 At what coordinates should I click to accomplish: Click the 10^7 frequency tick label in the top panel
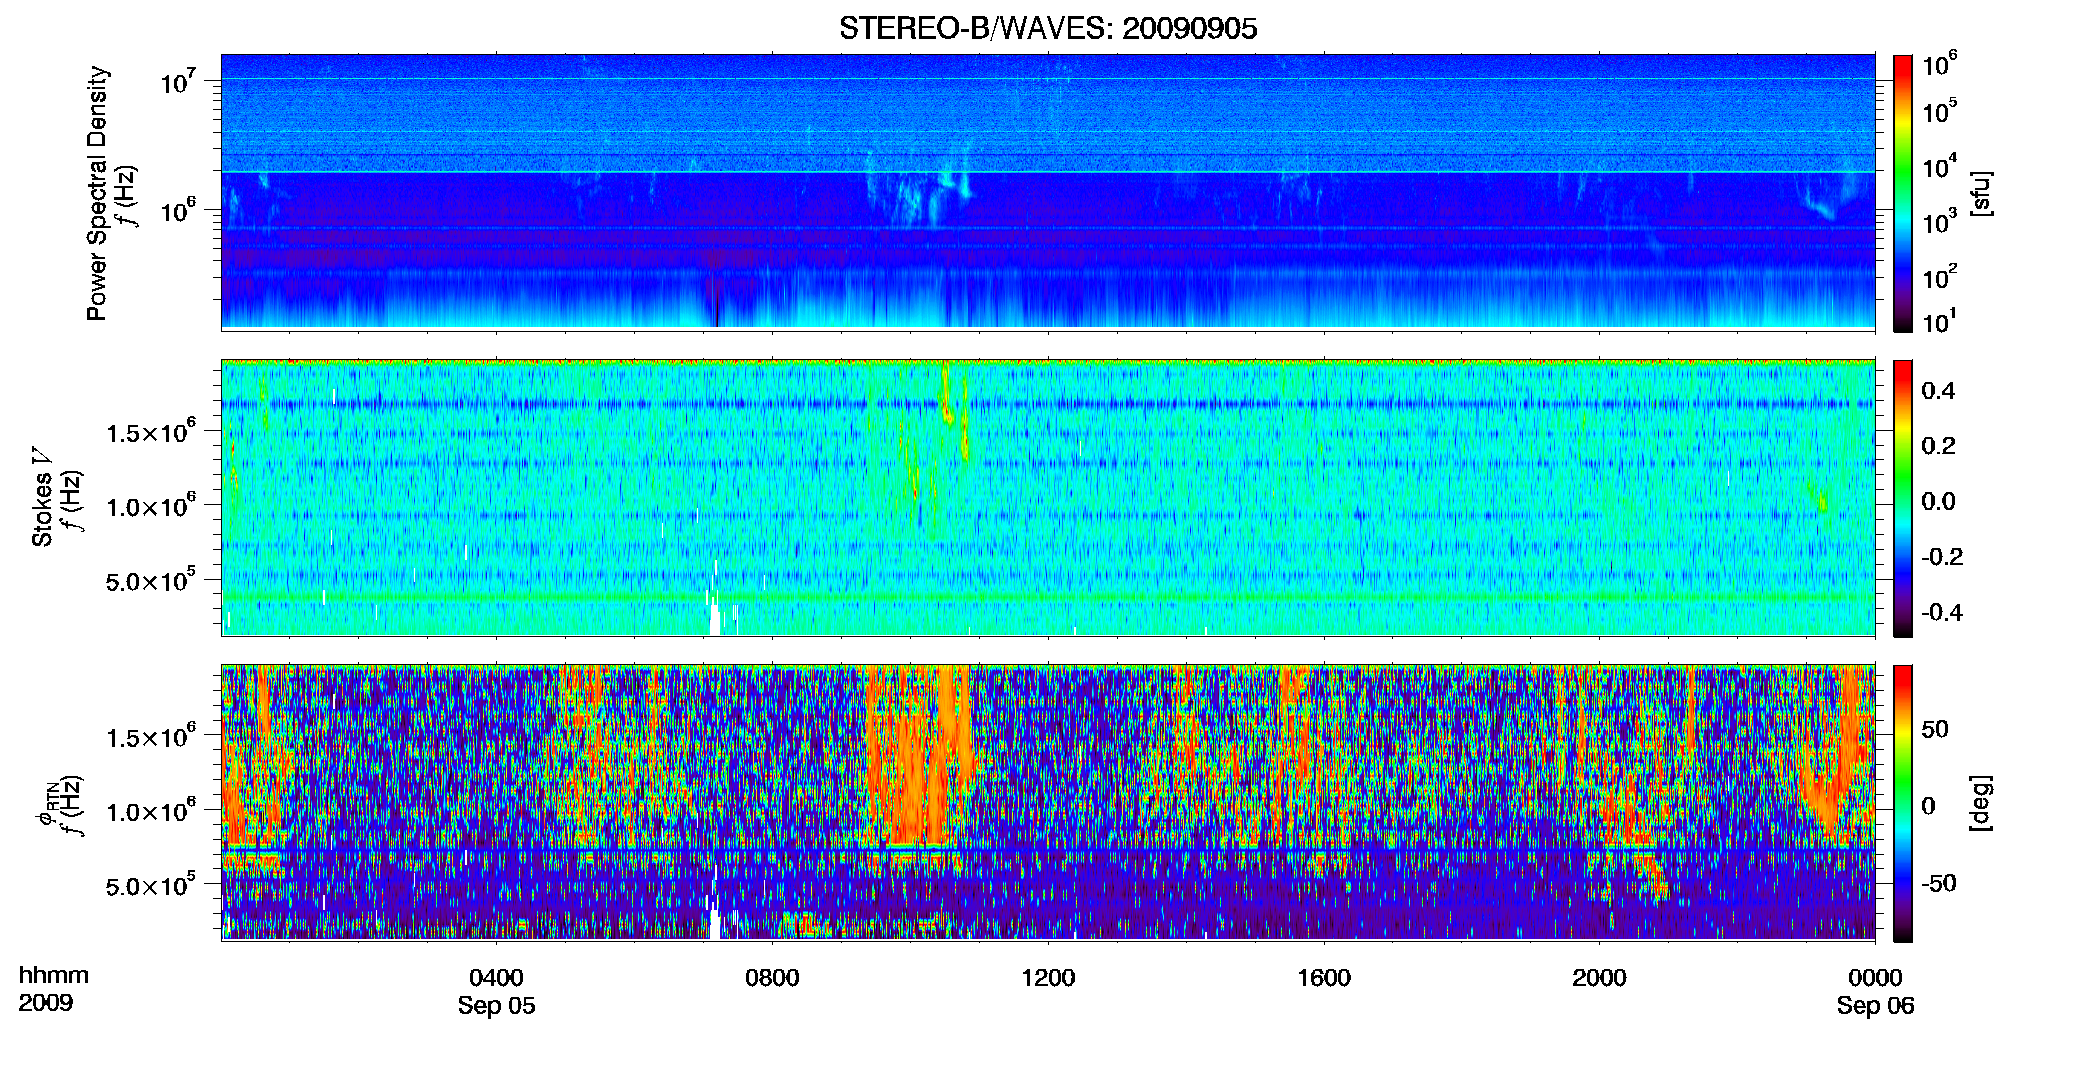178,80
